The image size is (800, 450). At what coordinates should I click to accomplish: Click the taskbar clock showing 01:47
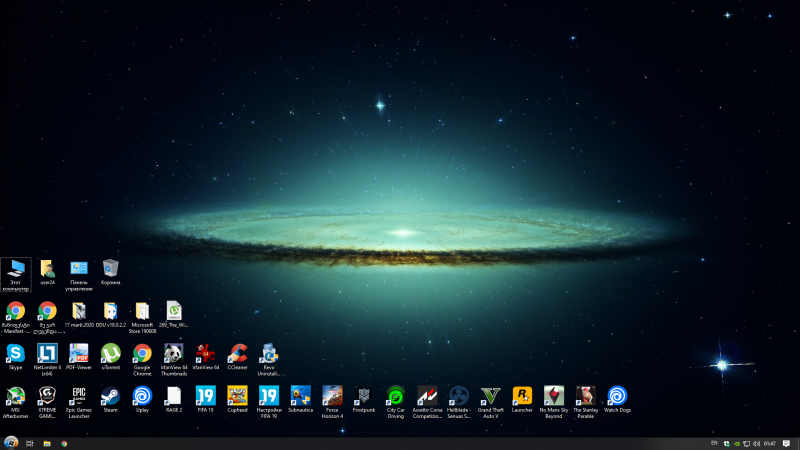tap(769, 442)
